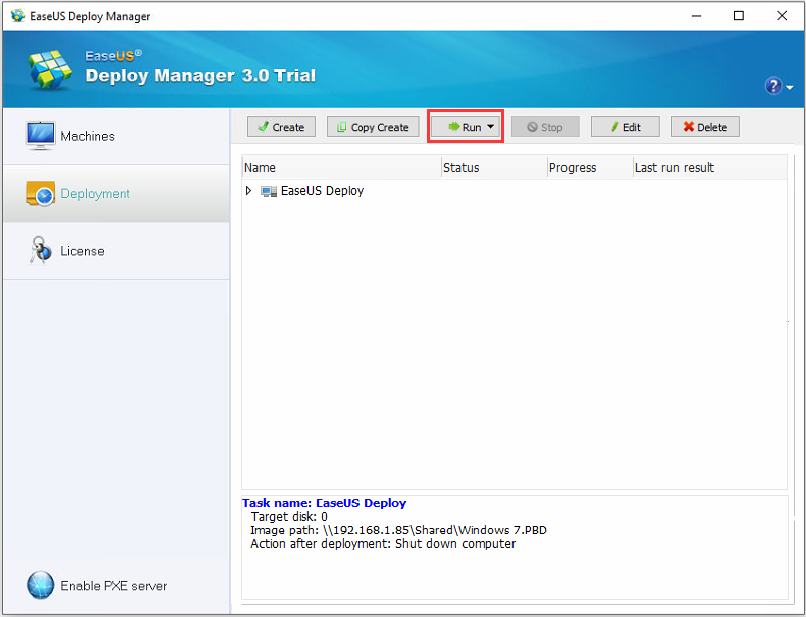Click the Task name: EaseUS Deploy text
This screenshot has height=617, width=806.
[x=324, y=503]
